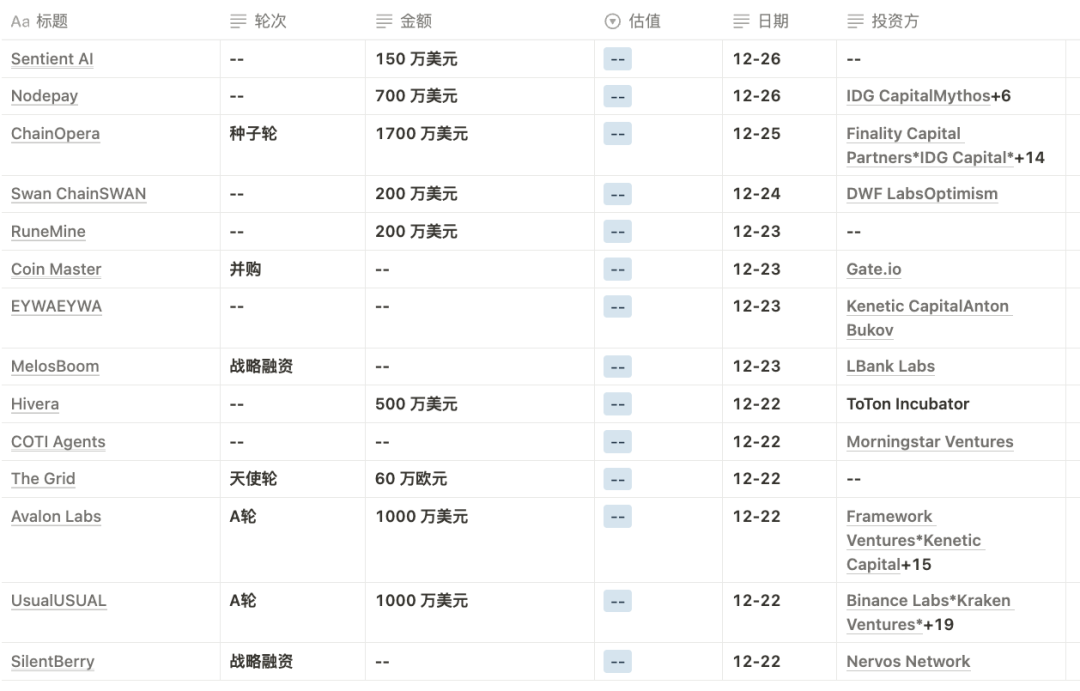
Task: Click the DWF Labs investor link
Action: (884, 194)
